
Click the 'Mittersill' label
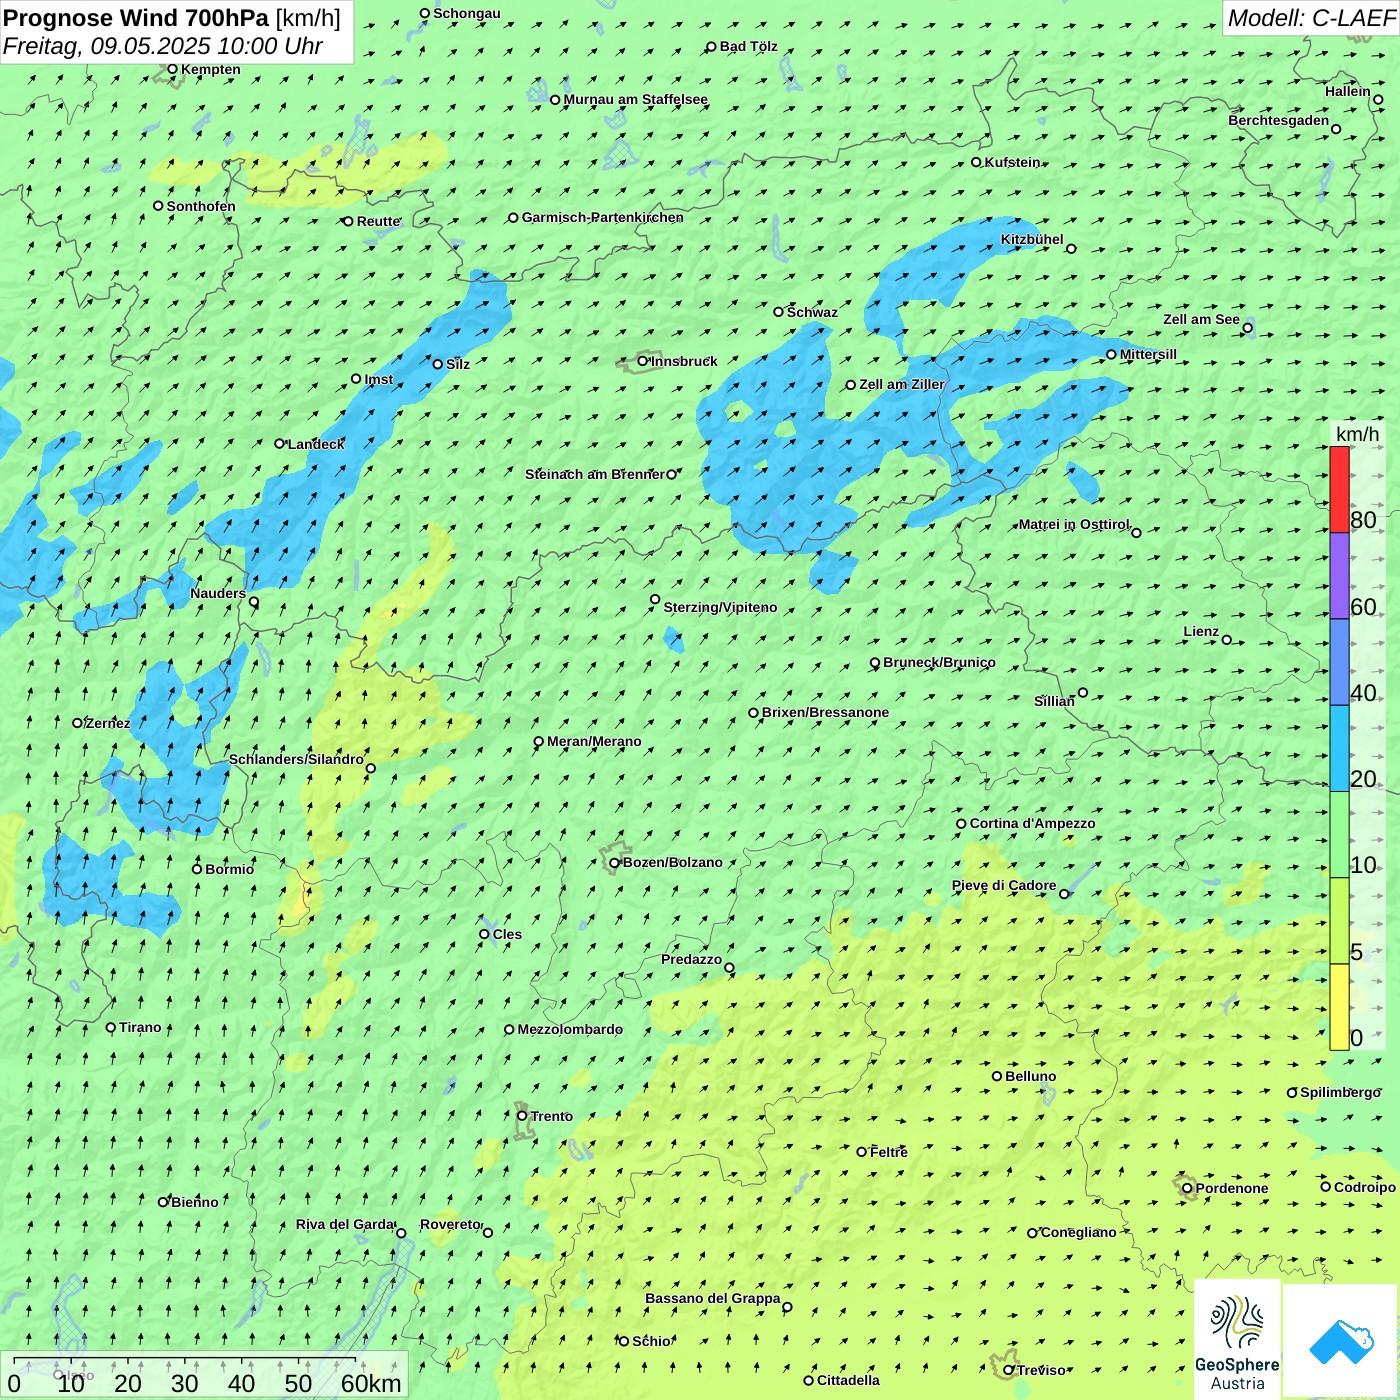pos(1148,354)
